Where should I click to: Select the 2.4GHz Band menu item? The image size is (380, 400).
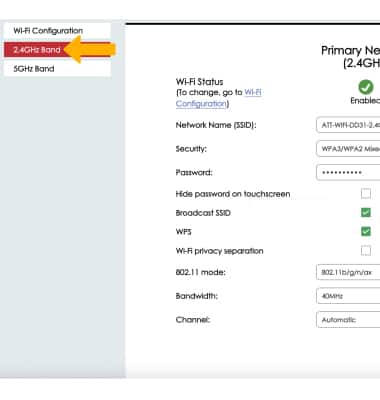[57, 50]
